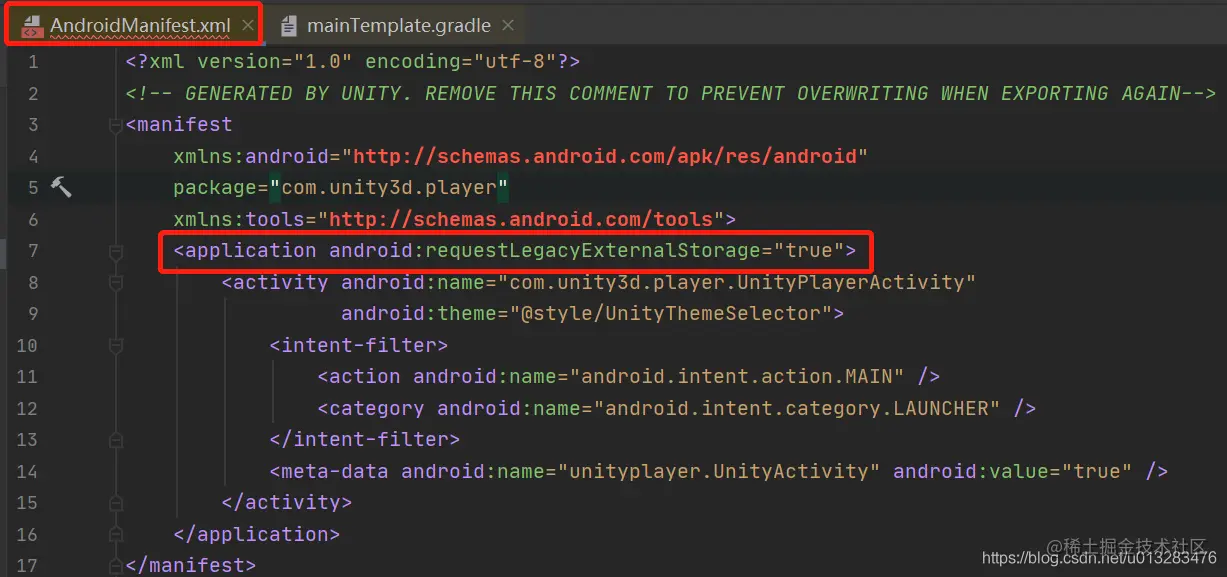Click line number 11 in the gutter
This screenshot has height=577, width=1227.
(27, 376)
